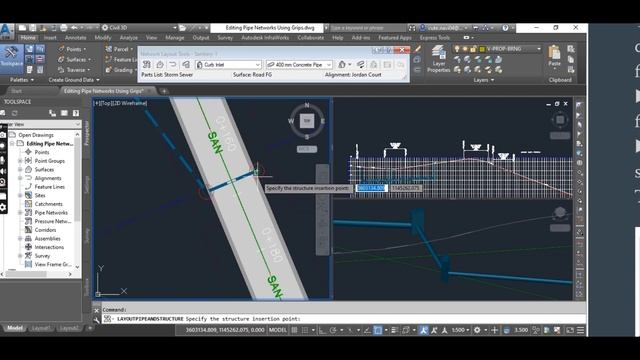Viewport: 640px width, 360px height.
Task: Toggle snap mode in the status bar
Action: pos(305,330)
